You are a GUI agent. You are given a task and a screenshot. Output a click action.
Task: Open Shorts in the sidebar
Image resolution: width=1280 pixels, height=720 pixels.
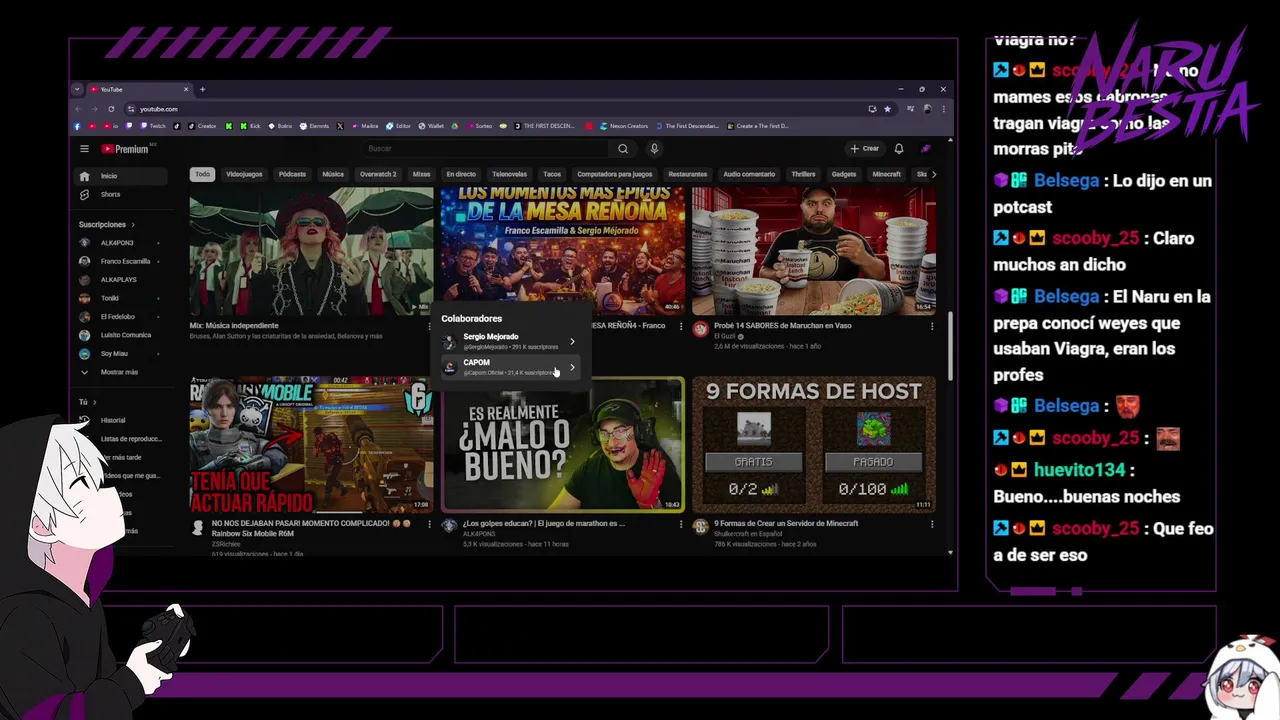(122, 194)
